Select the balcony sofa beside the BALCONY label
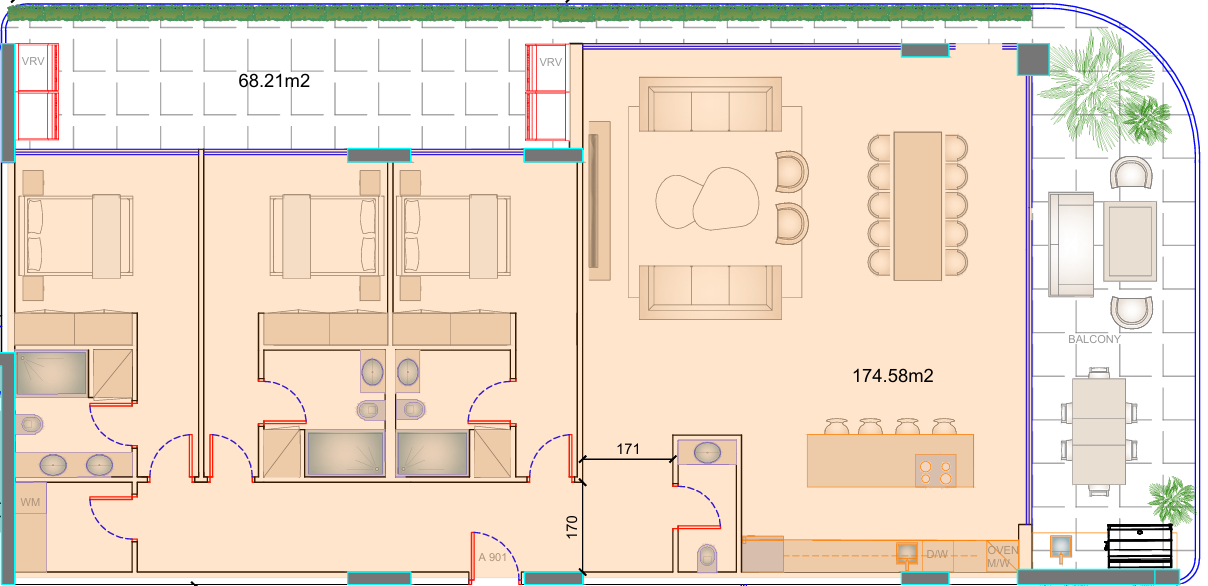The image size is (1208, 586). click(1069, 244)
